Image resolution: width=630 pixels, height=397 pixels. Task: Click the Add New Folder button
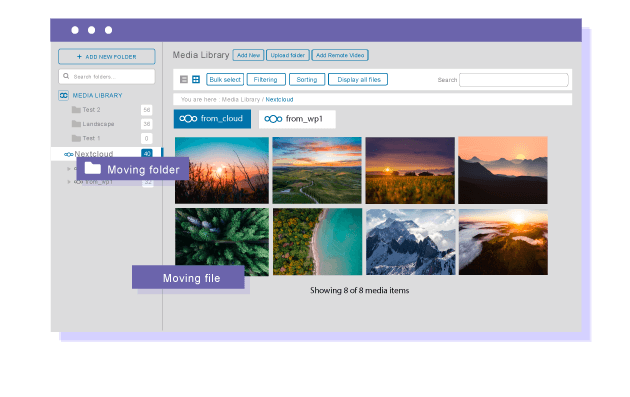coord(106,57)
